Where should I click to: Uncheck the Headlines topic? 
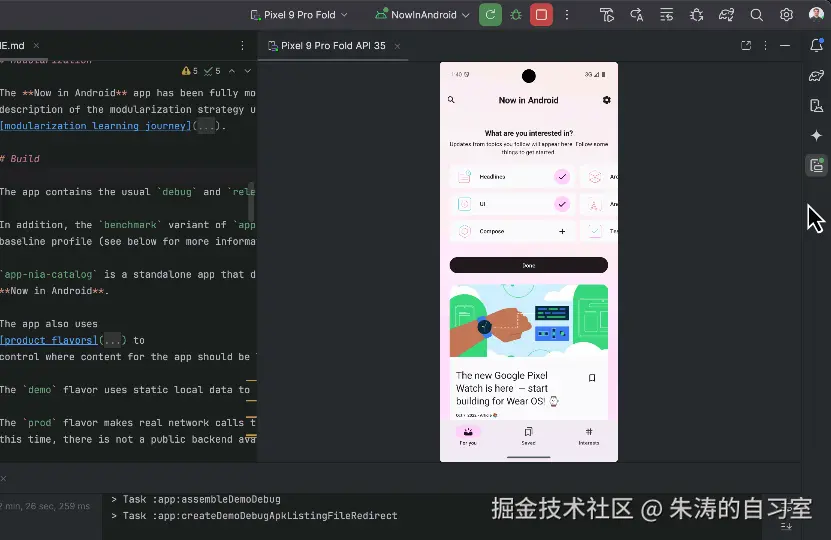coord(562,176)
